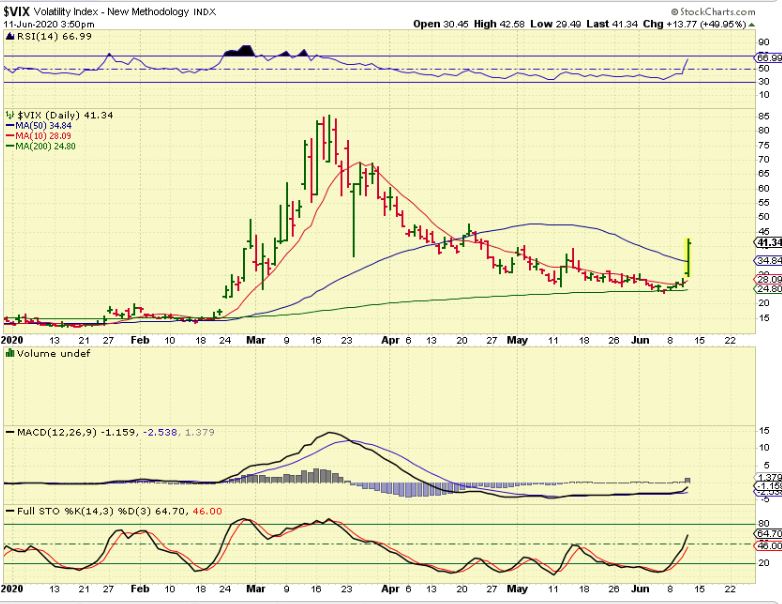Click the MACD(12,26,9) legend label
The image size is (782, 604).
pos(57,432)
